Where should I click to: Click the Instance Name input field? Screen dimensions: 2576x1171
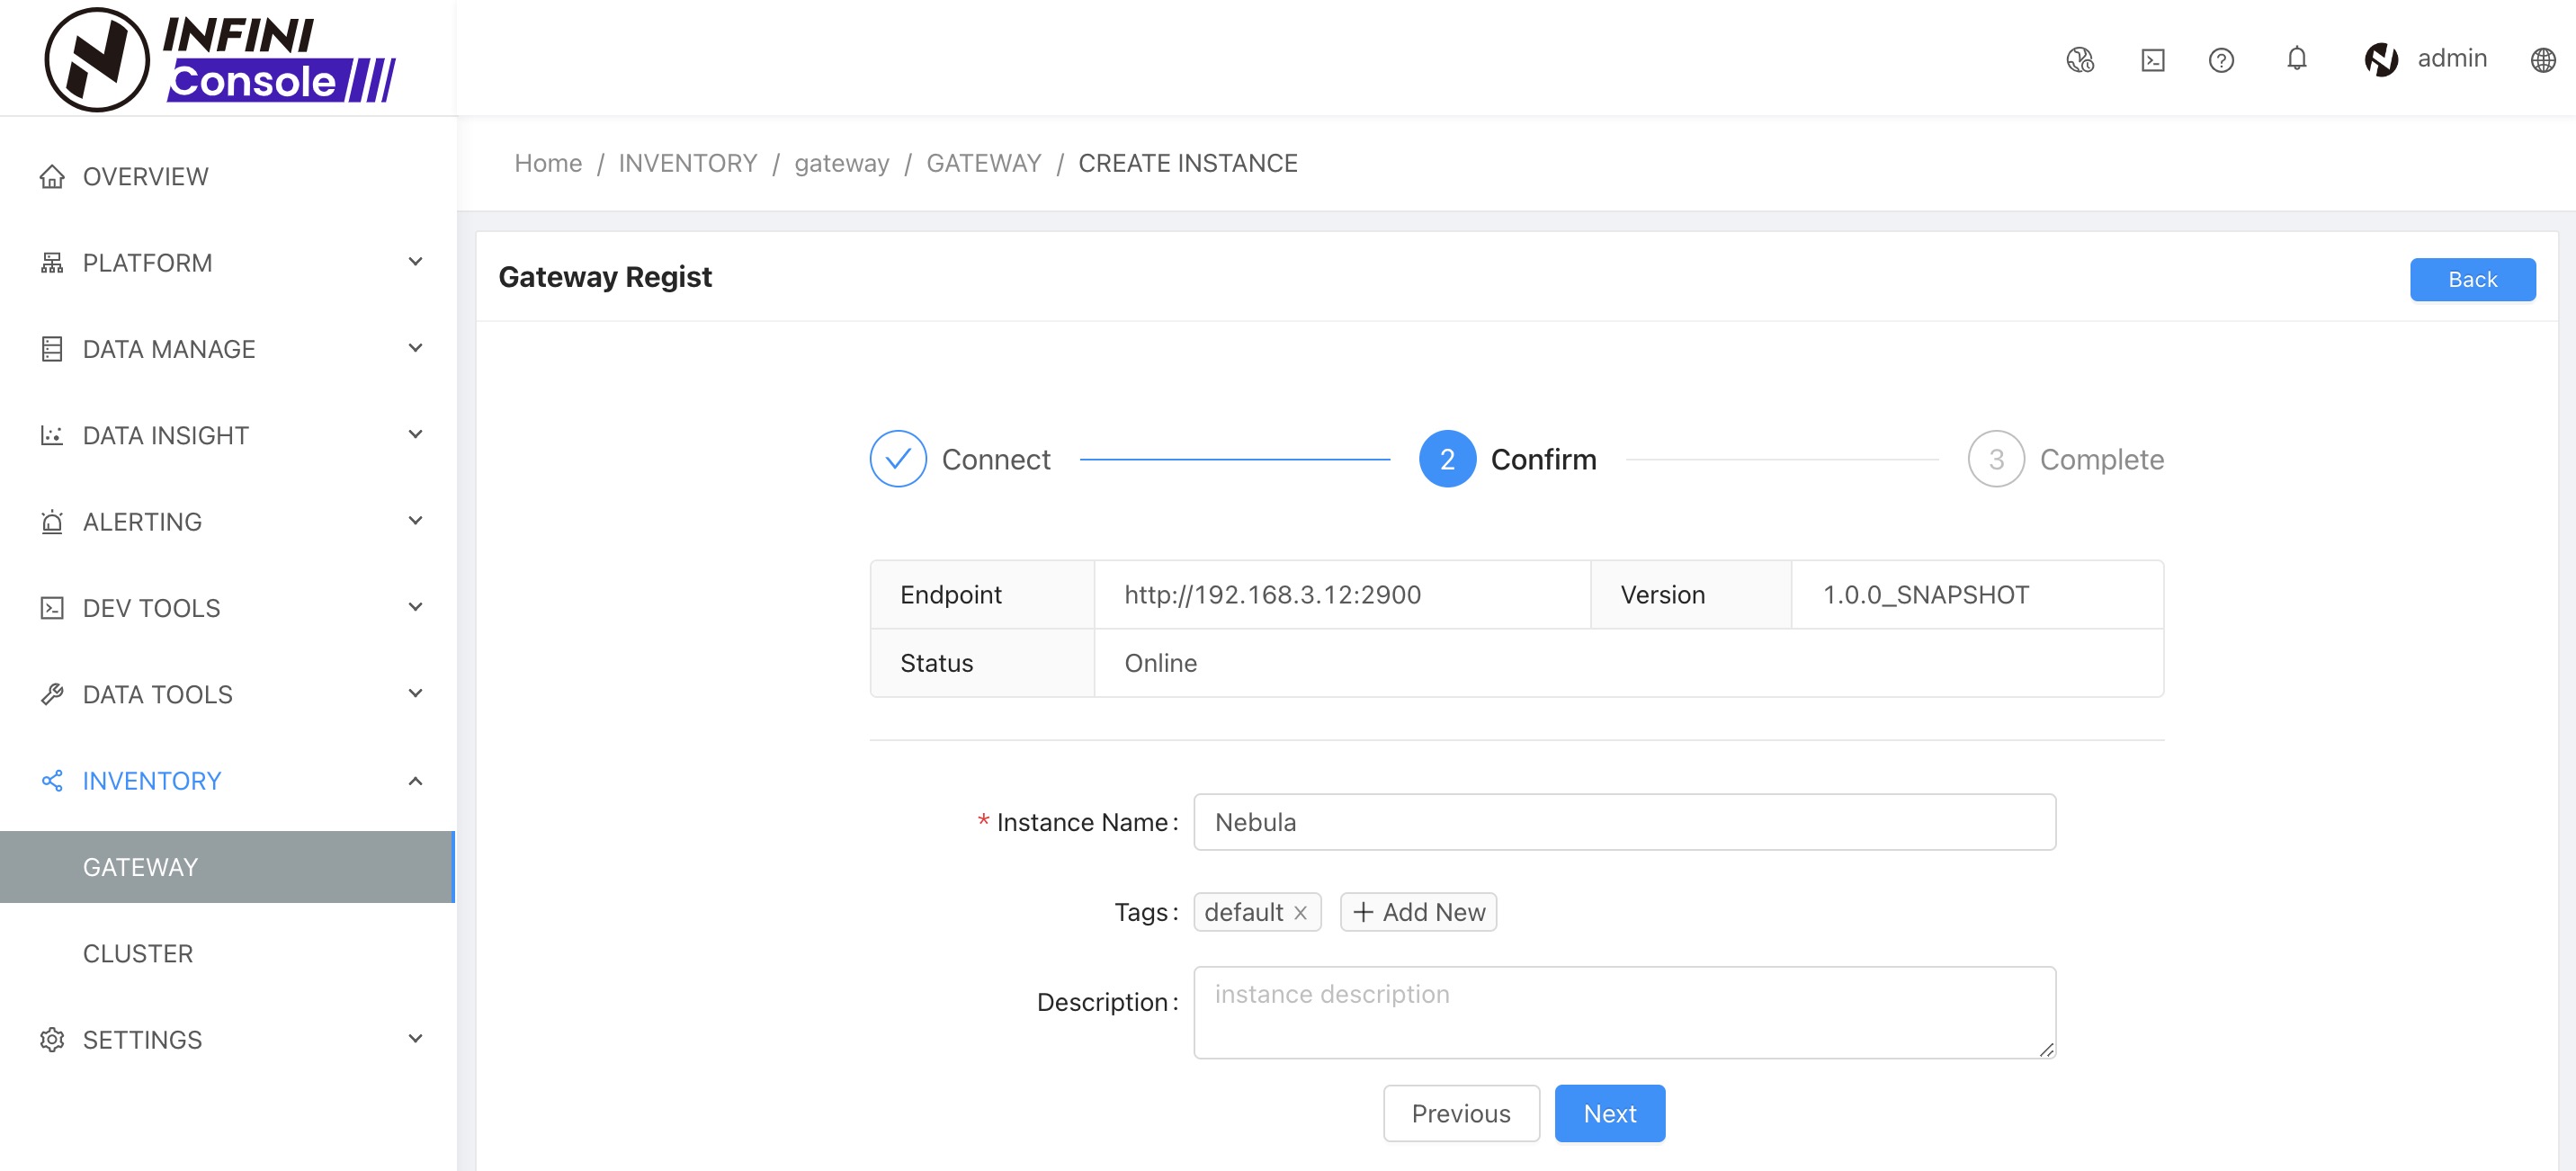coord(1623,822)
